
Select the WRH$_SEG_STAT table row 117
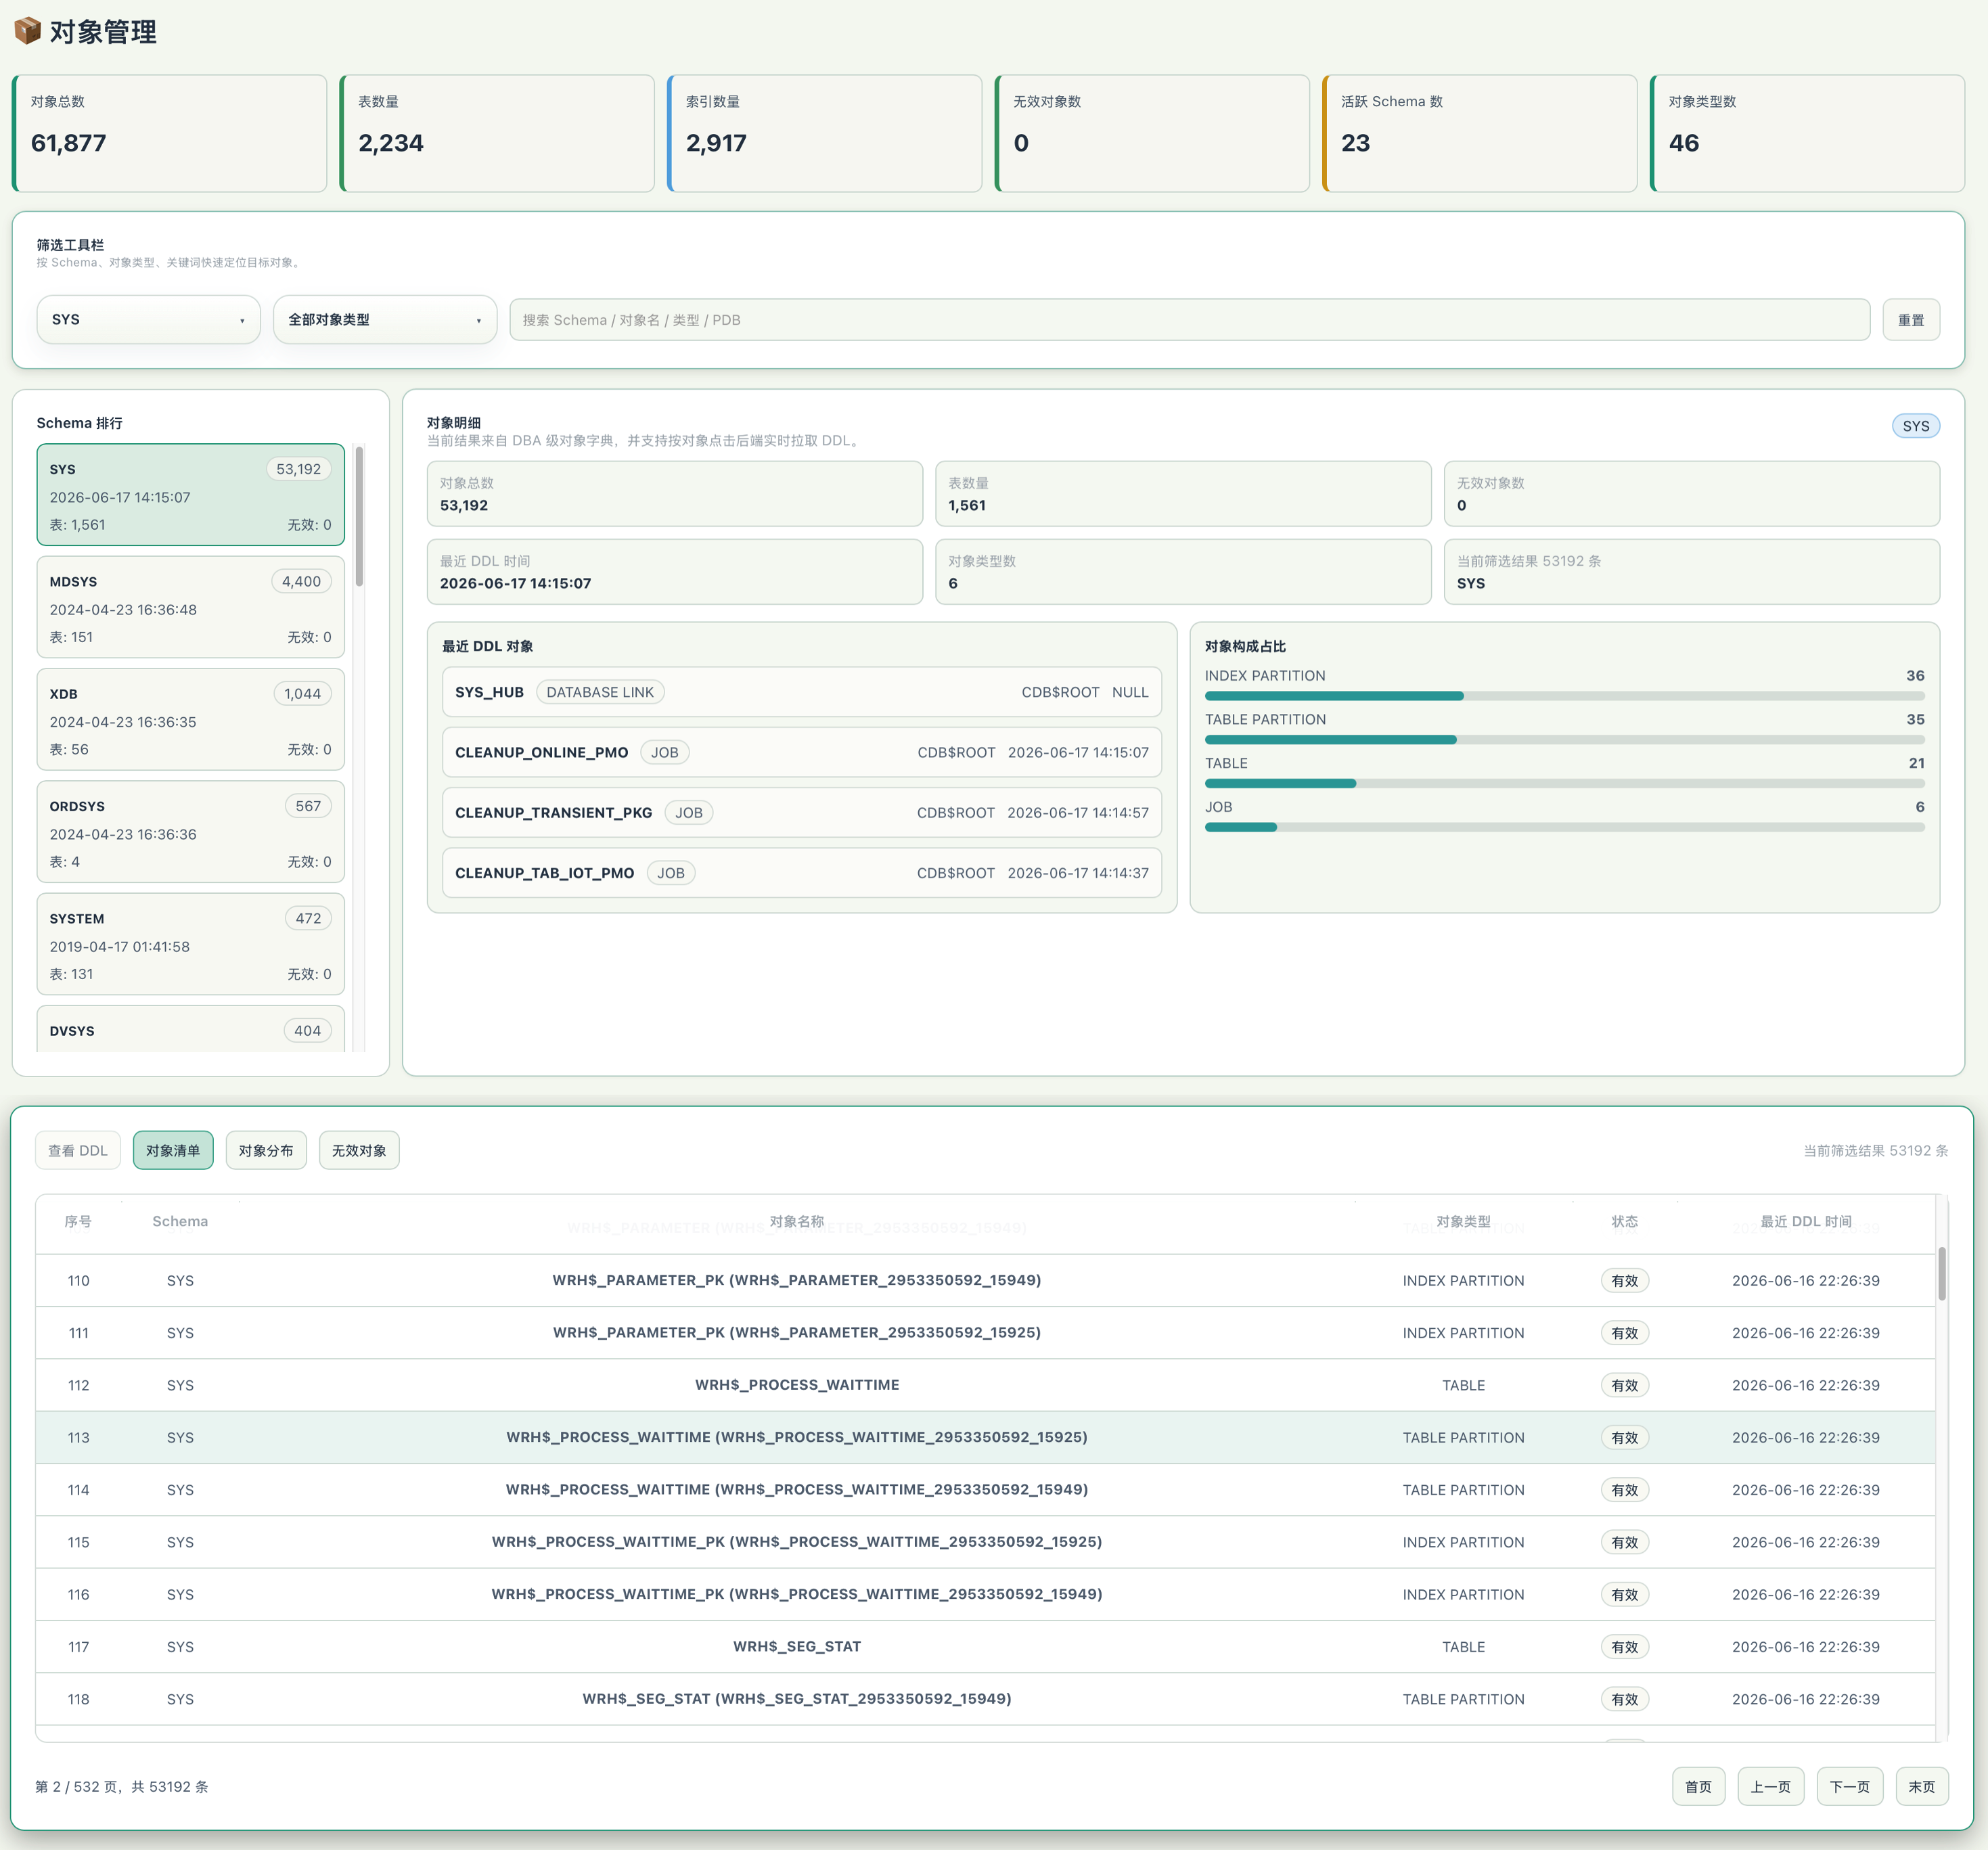tap(985, 1647)
